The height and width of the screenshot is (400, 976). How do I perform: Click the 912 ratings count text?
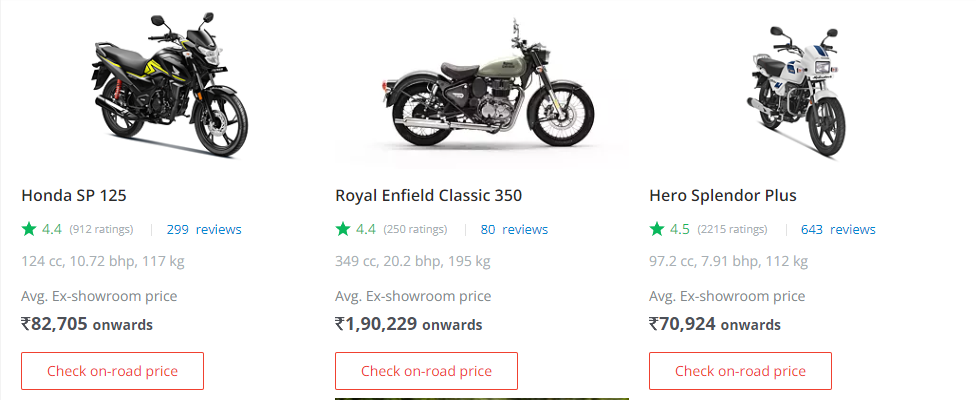pyautogui.click(x=101, y=230)
